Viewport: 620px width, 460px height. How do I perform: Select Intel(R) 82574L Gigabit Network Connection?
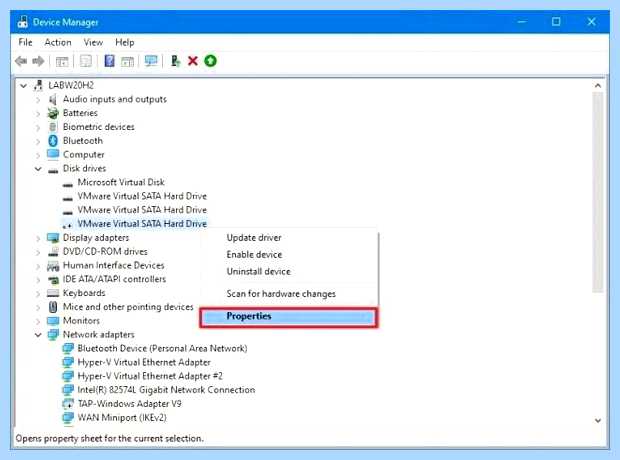166,390
